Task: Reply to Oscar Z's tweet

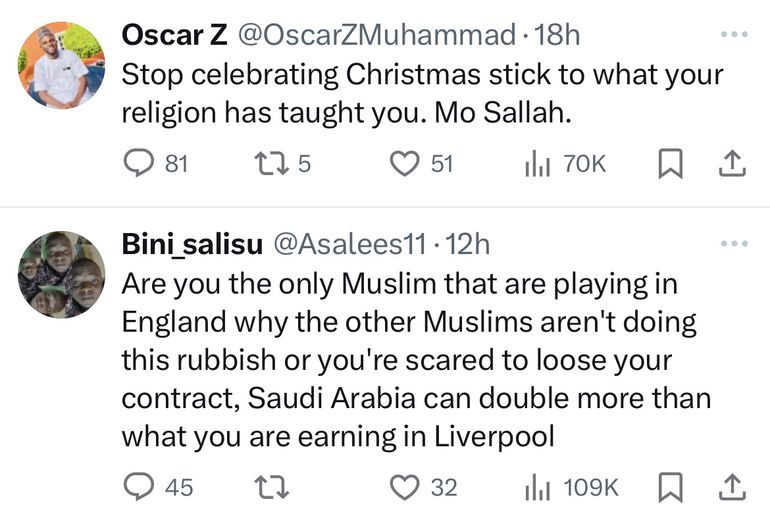Action: tap(137, 163)
